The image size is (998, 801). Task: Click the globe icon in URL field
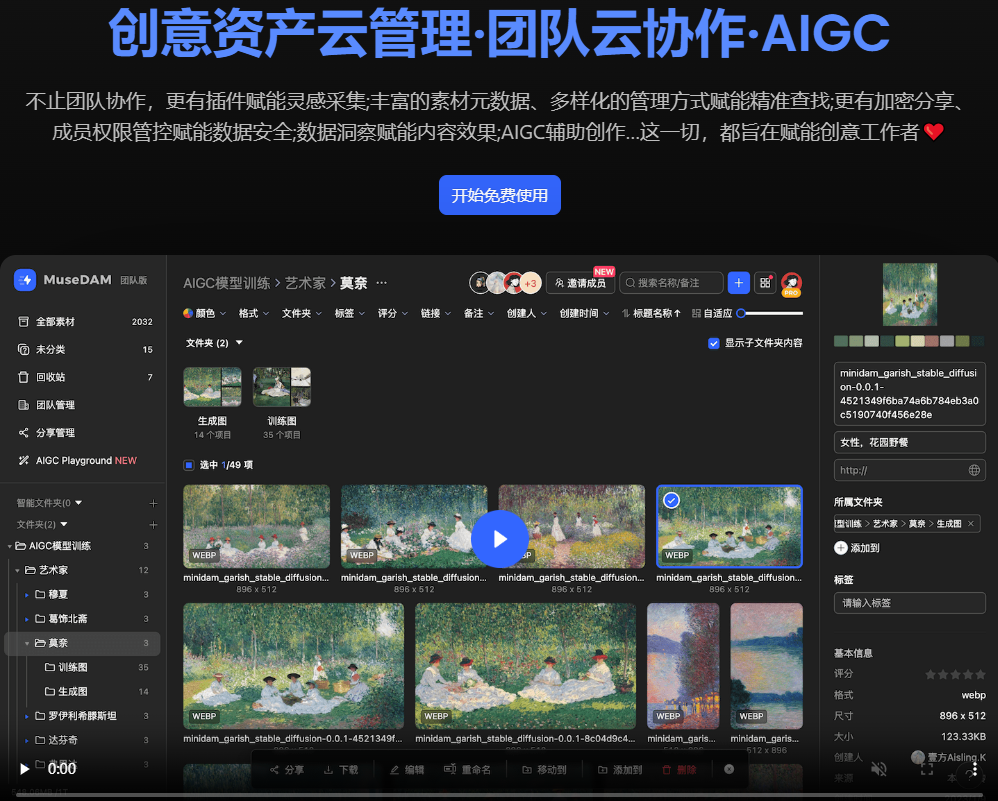coord(974,470)
